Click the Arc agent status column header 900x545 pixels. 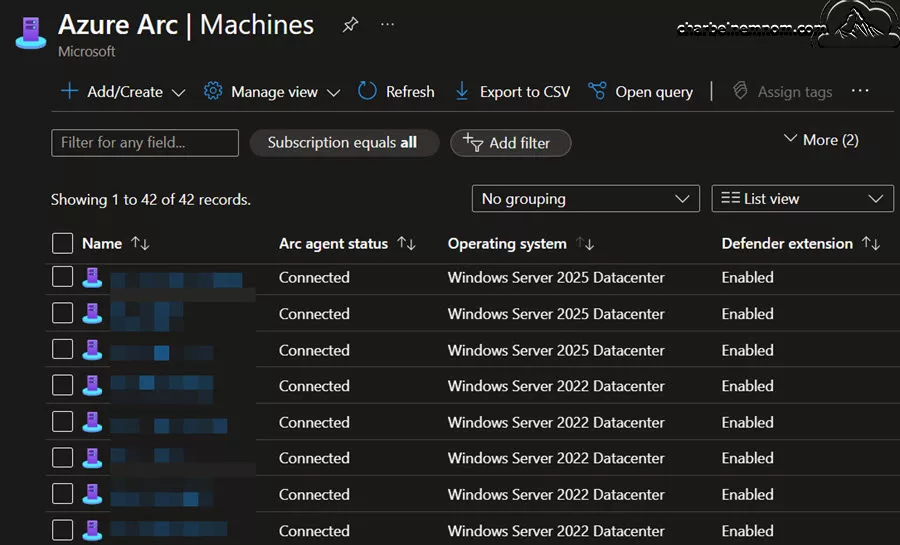333,244
